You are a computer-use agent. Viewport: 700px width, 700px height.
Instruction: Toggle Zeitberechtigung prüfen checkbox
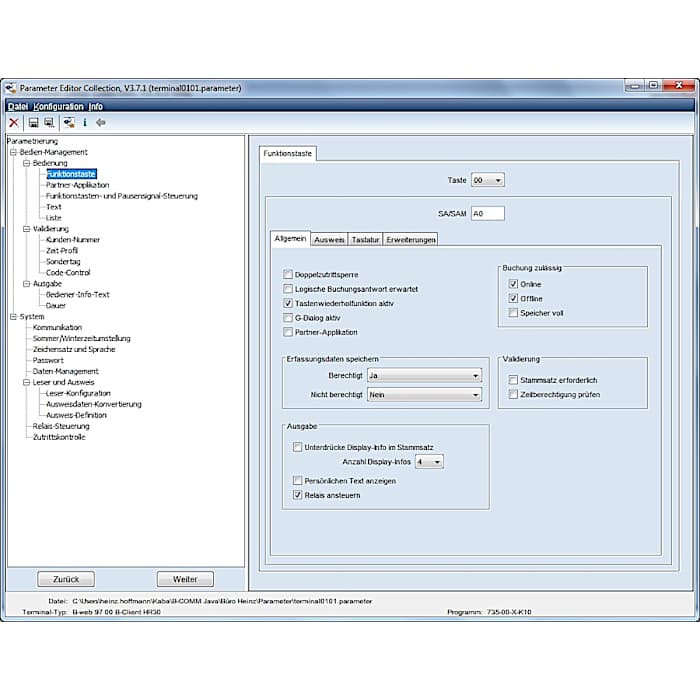coord(513,394)
